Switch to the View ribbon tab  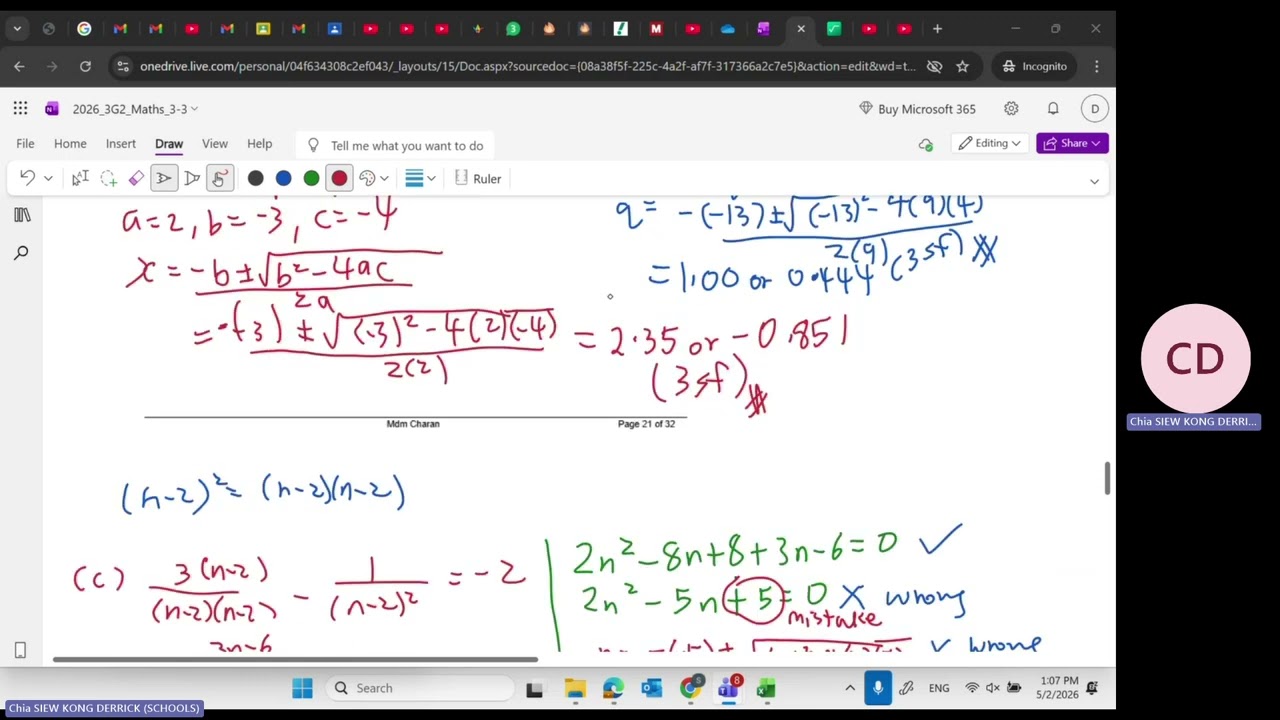215,144
